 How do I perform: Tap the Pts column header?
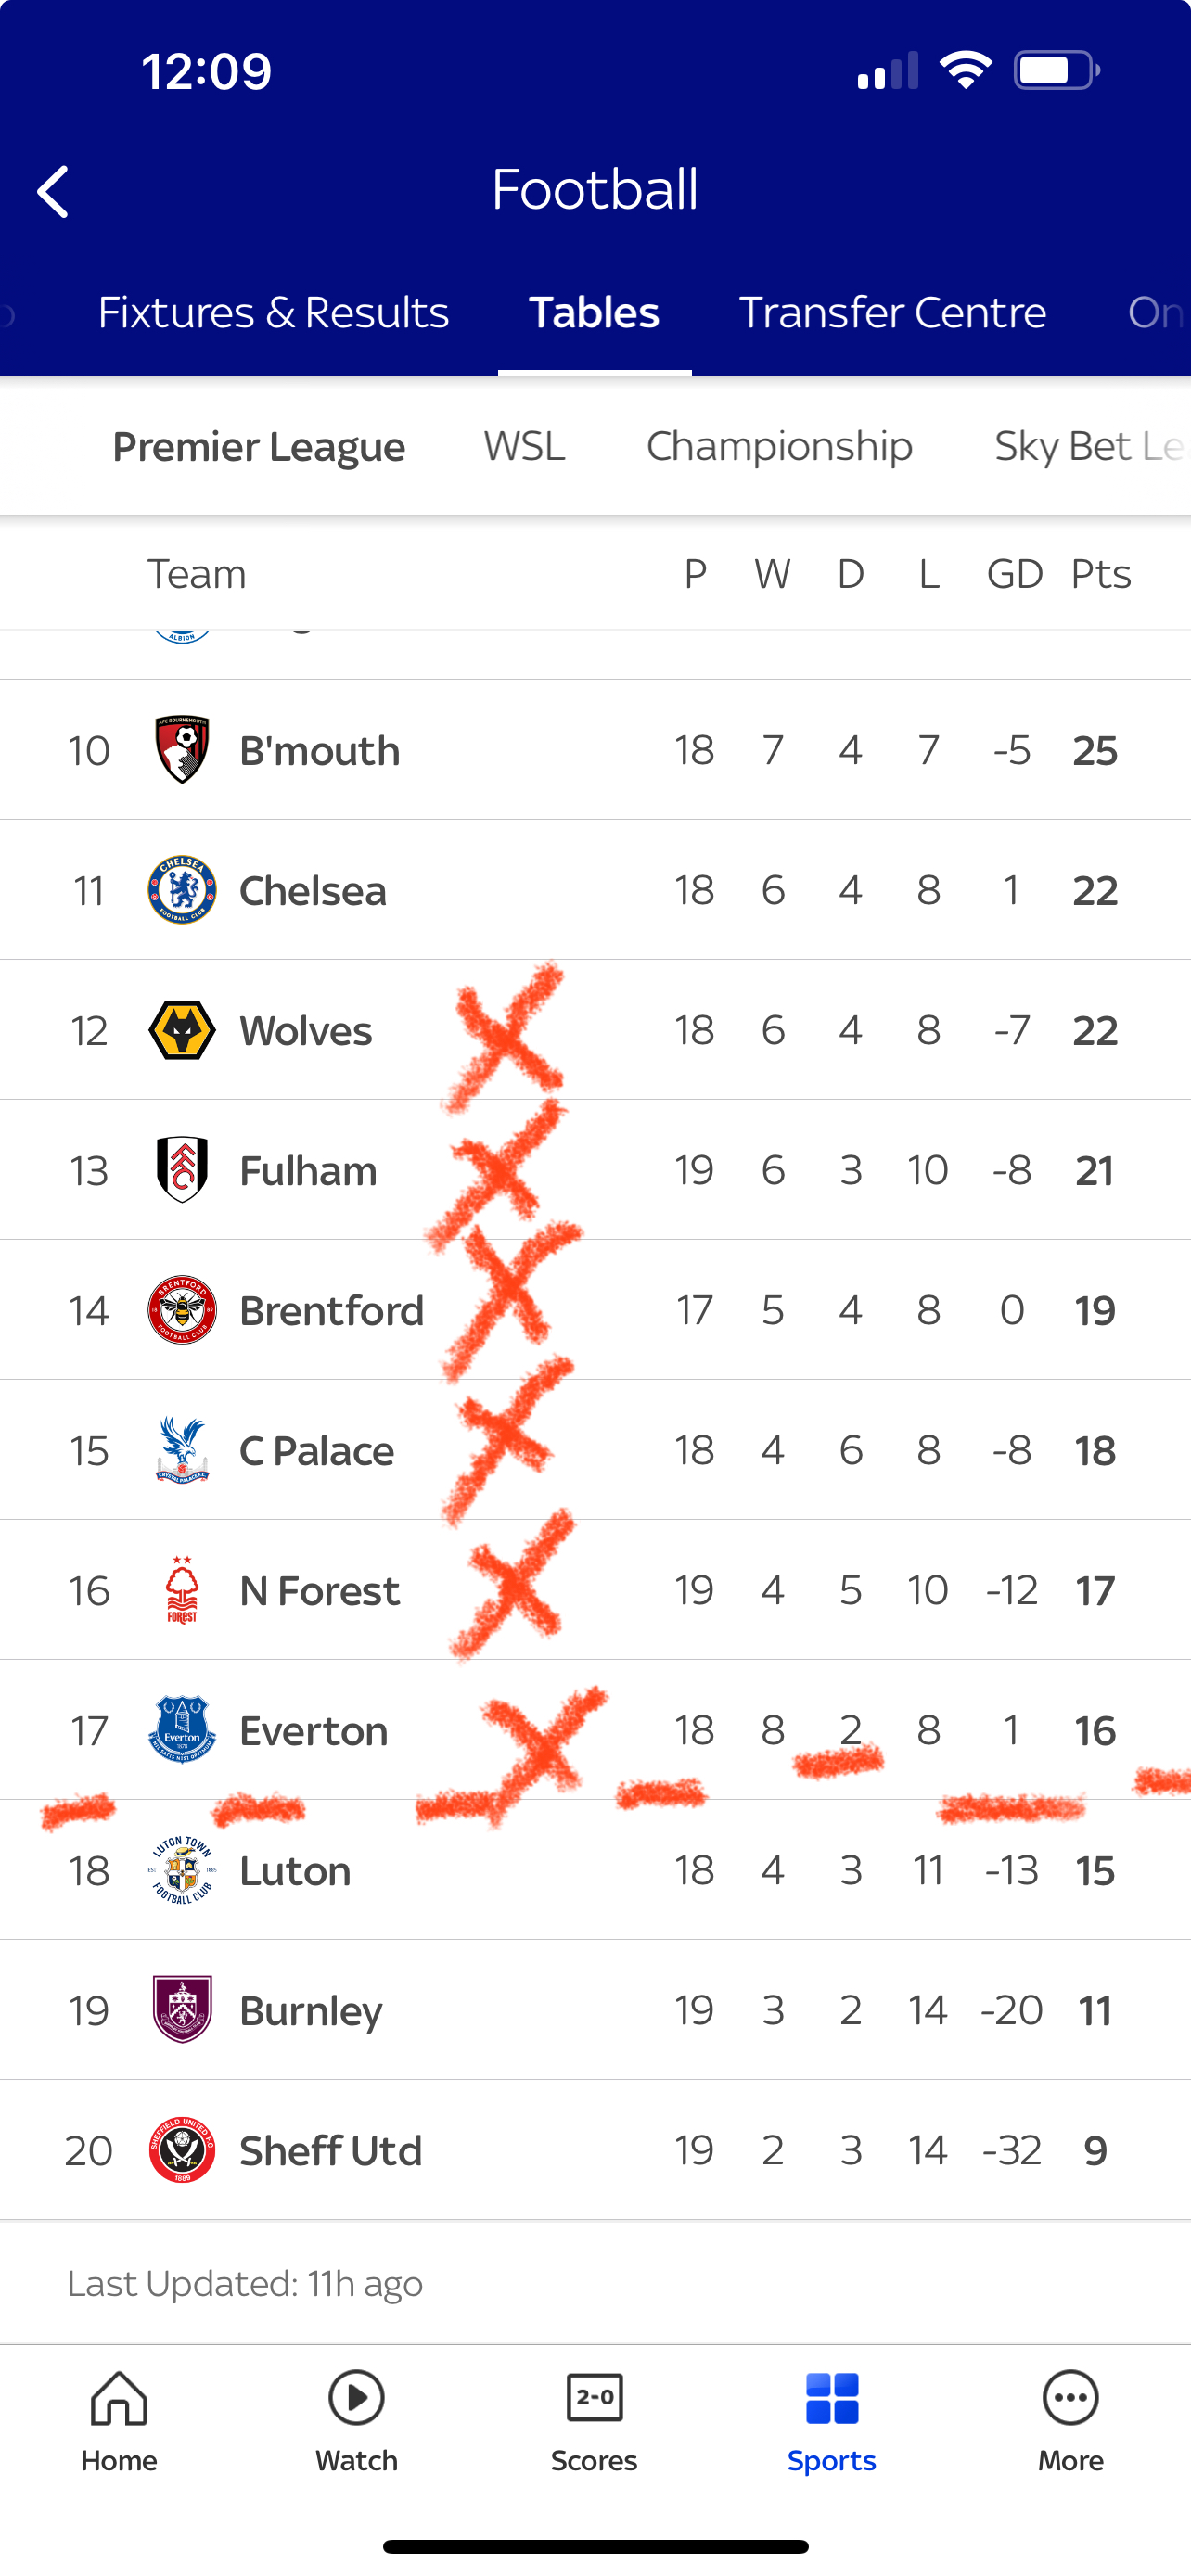(x=1100, y=574)
